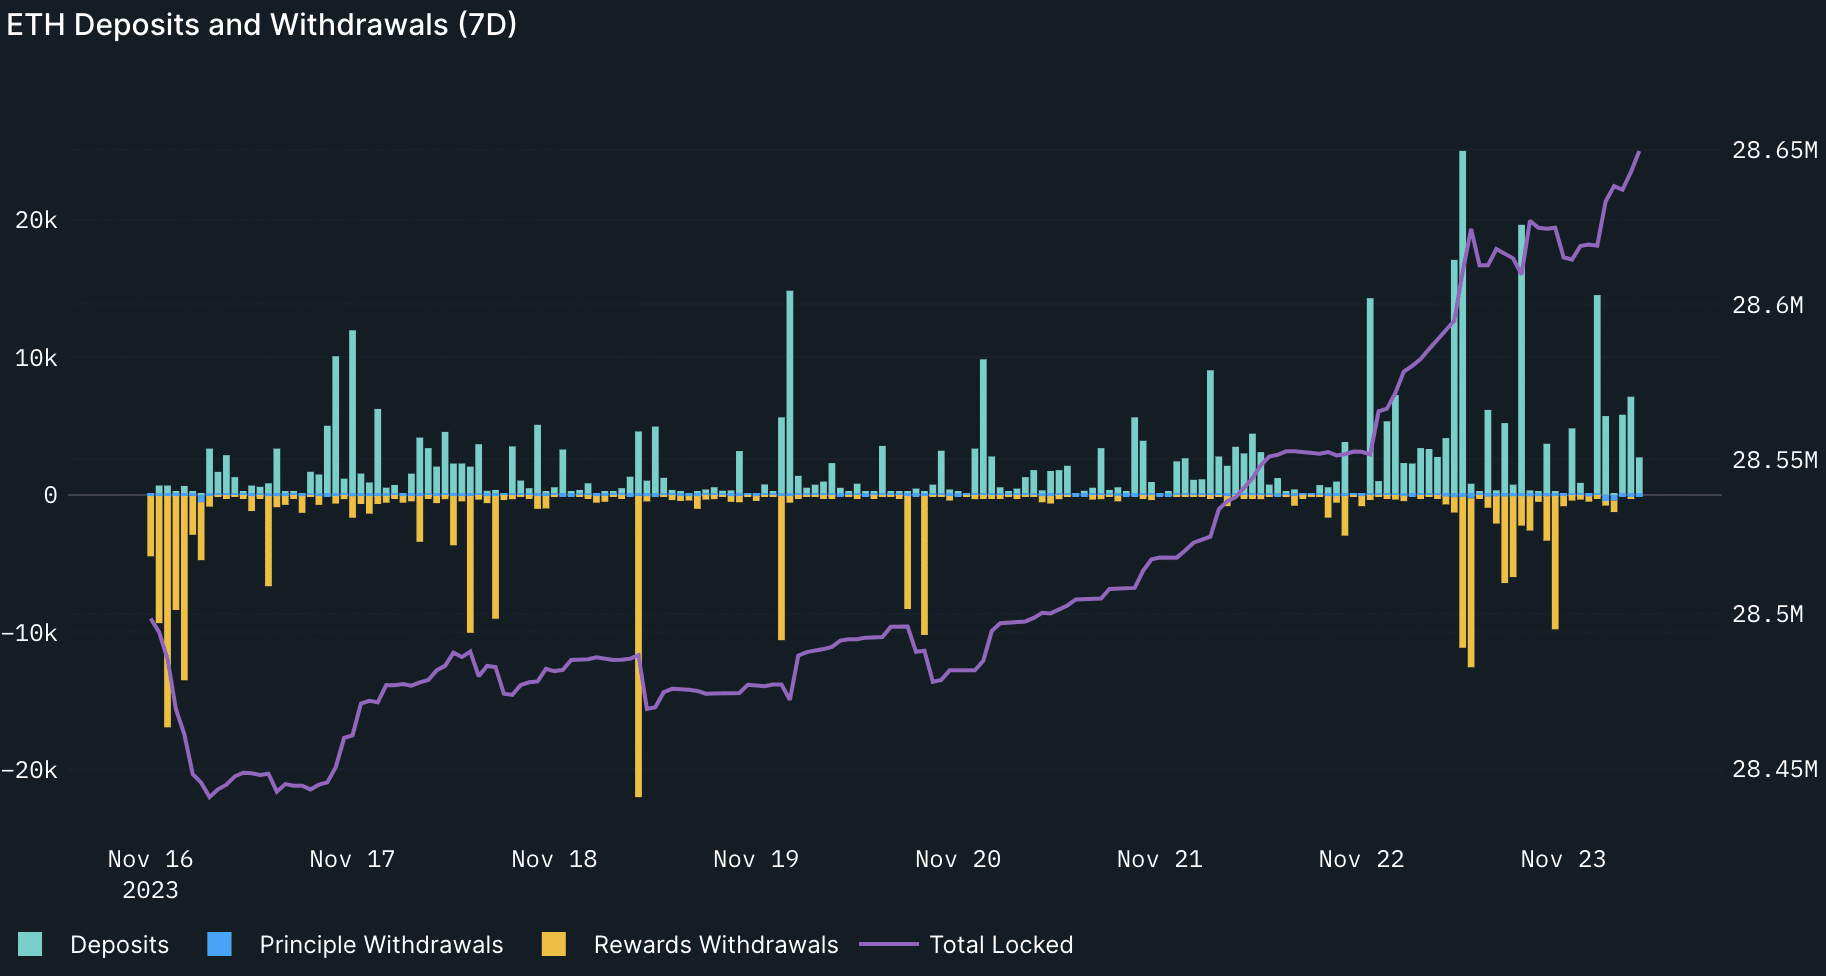Select the Nov 23 x-axis label
This screenshot has height=976, width=1826.
[x=1563, y=859]
